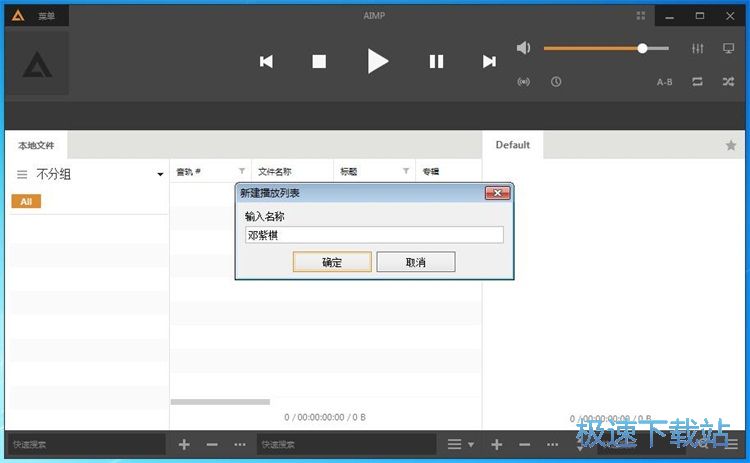Expand the 不分组 grouping dropdown

point(159,175)
